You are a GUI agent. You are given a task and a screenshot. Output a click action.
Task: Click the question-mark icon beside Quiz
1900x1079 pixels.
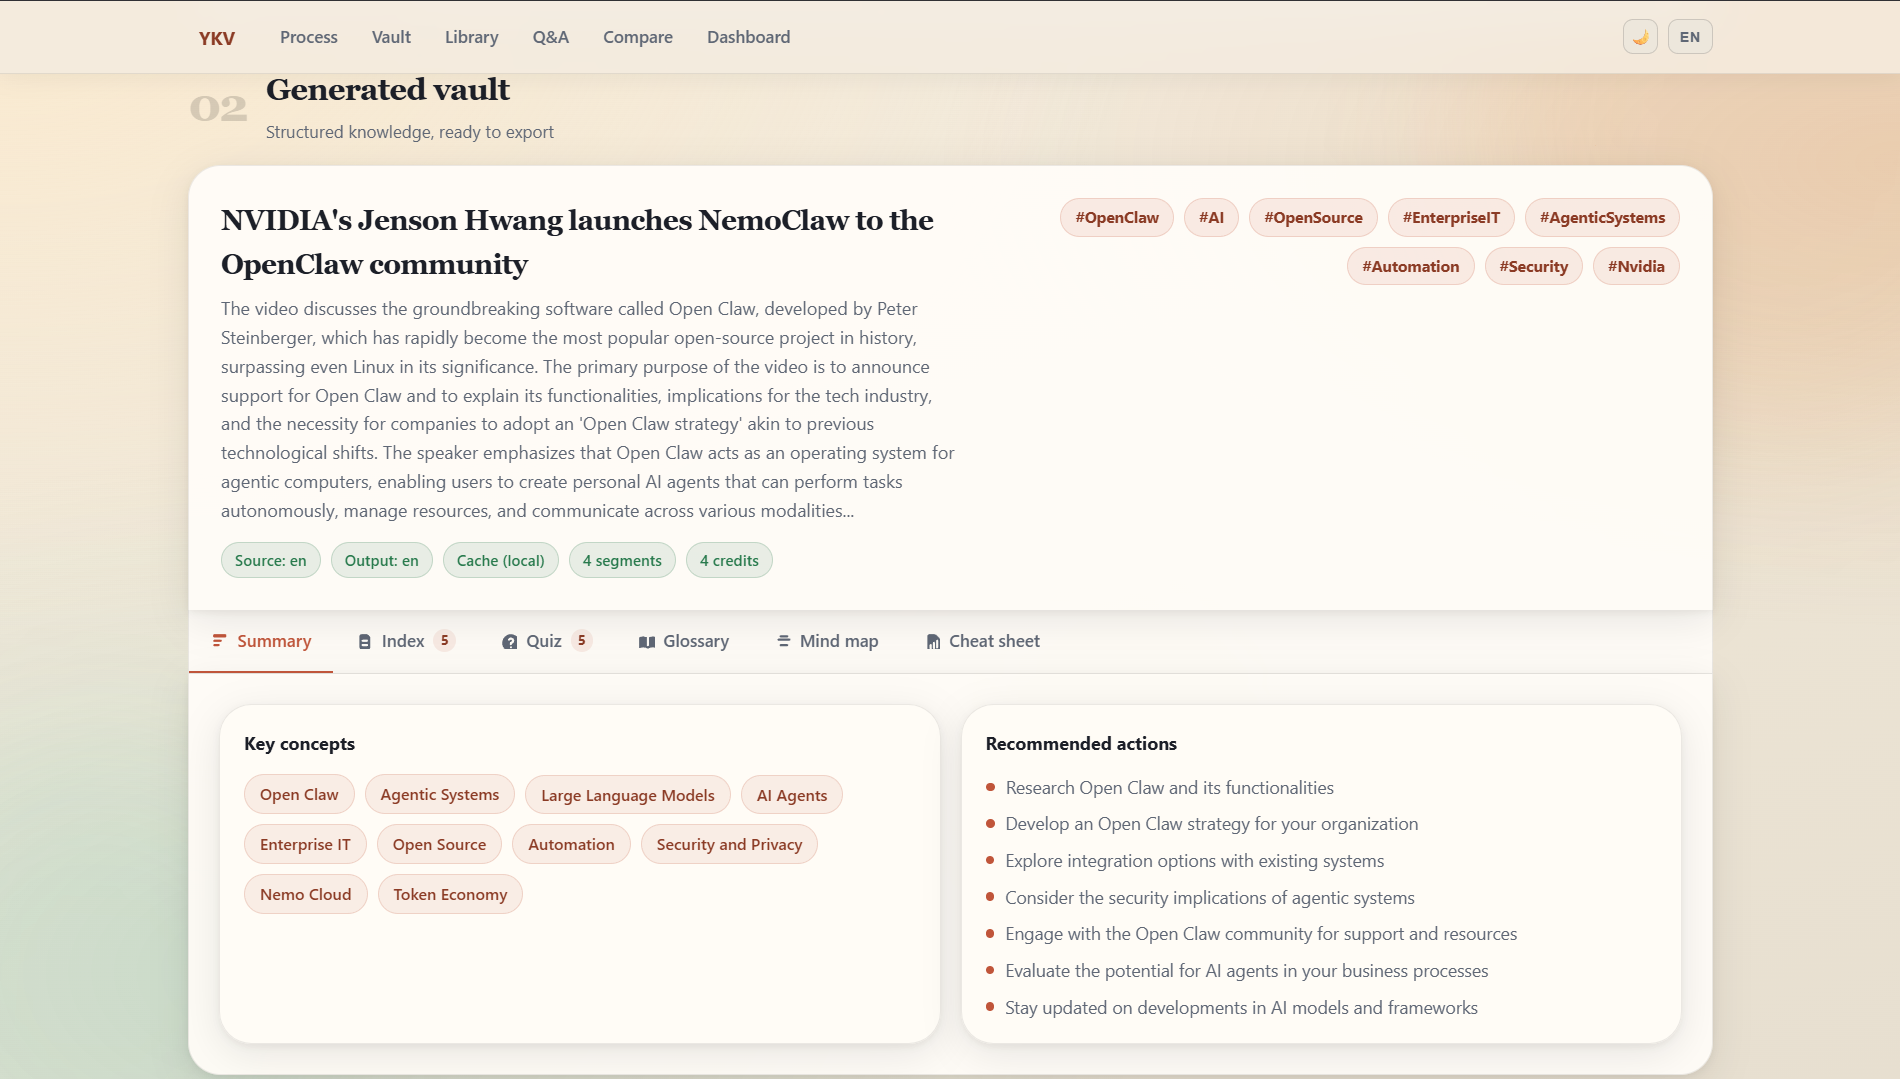510,641
